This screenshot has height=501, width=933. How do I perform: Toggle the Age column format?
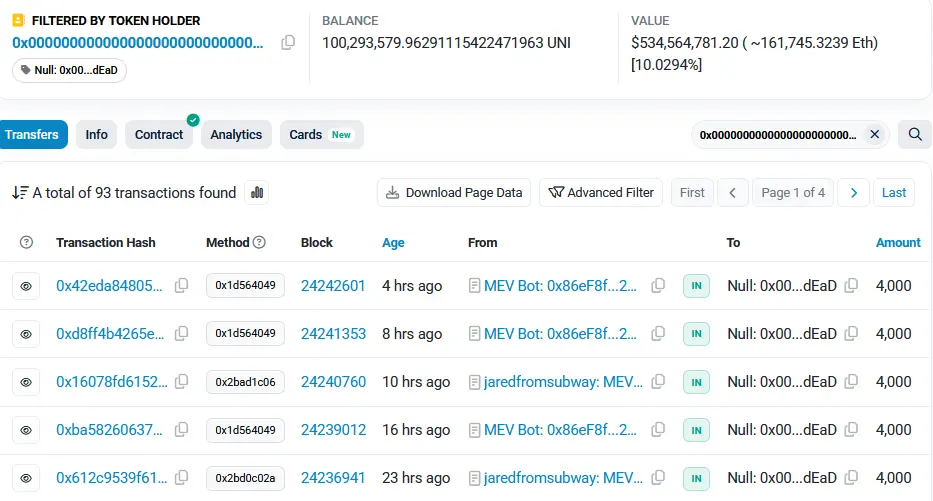pyautogui.click(x=393, y=243)
